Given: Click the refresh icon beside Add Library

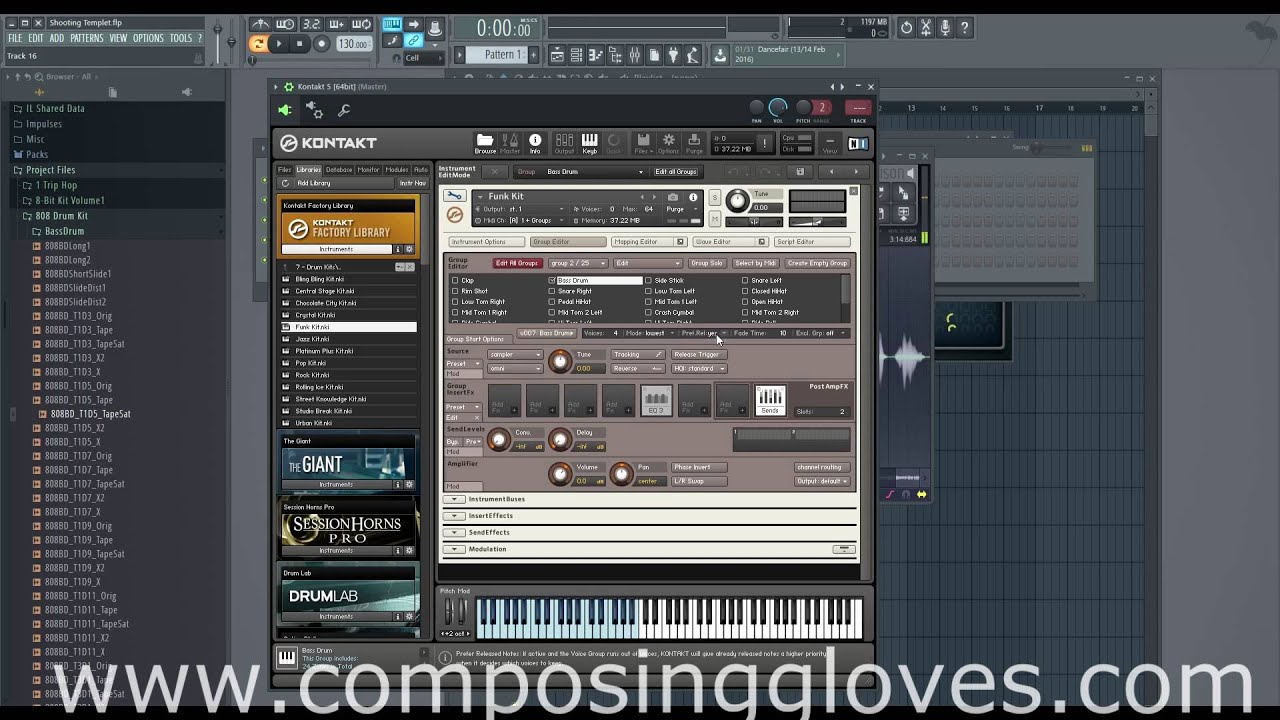Looking at the screenshot, I should pyautogui.click(x=285, y=183).
